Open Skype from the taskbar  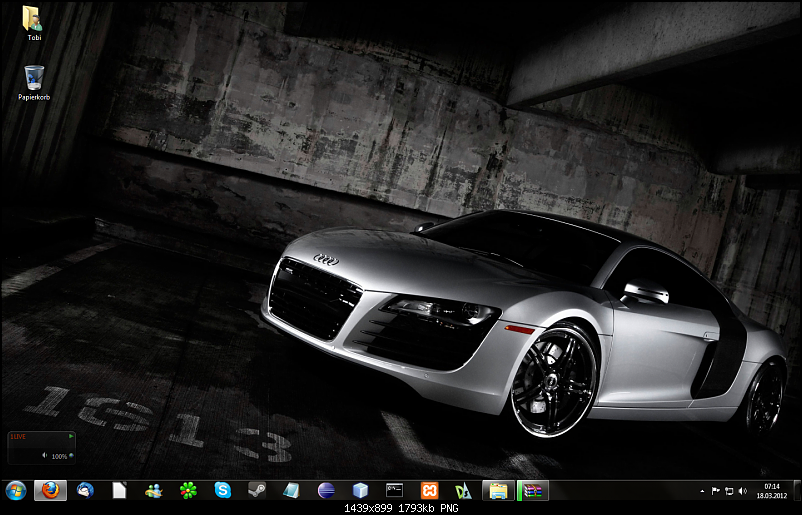222,490
